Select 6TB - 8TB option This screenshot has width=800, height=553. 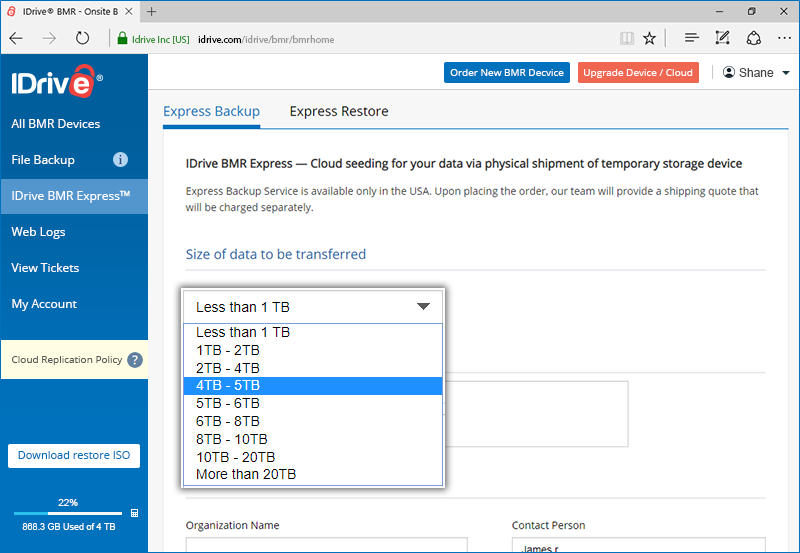(x=313, y=421)
